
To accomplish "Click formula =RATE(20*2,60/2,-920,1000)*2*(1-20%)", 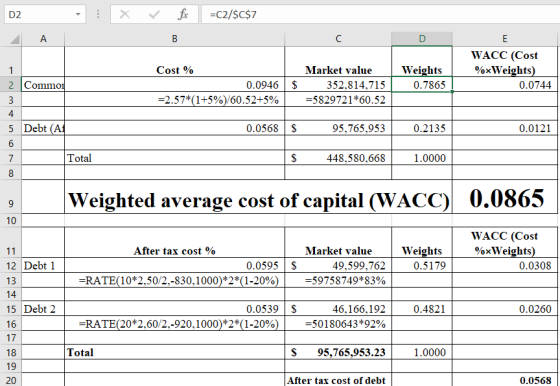I will (179, 324).
